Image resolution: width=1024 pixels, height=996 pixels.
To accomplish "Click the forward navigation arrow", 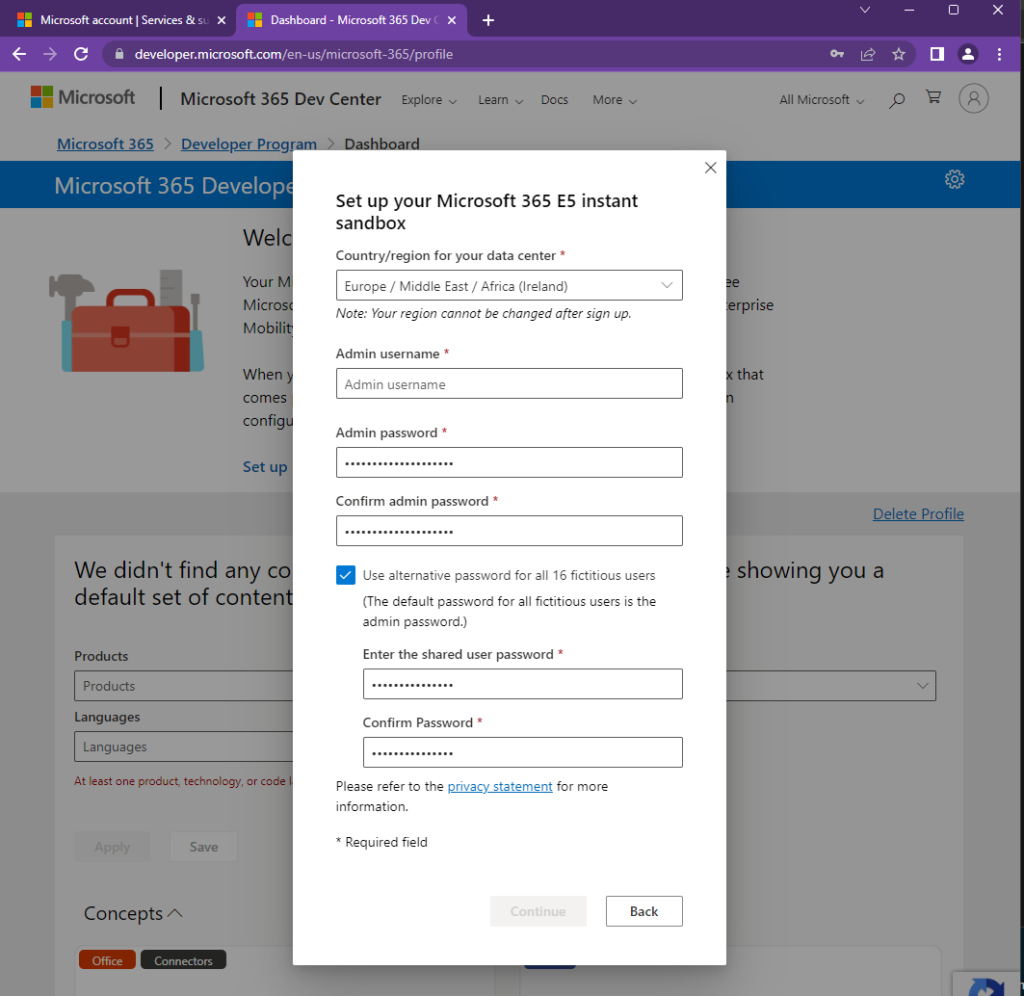I will [50, 54].
